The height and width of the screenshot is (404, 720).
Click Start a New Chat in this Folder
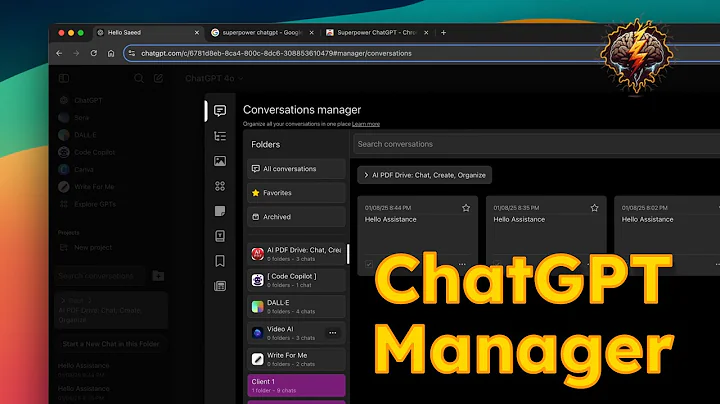(x=111, y=344)
